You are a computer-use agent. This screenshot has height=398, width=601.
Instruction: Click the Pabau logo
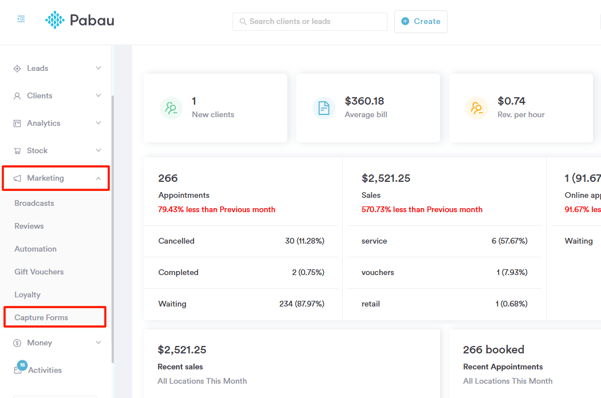pyautogui.click(x=80, y=20)
